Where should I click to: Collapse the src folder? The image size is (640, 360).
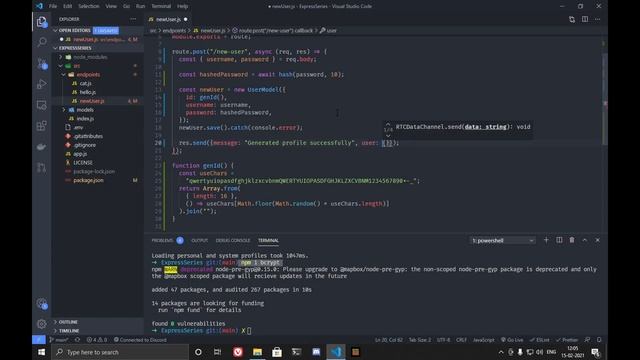pyautogui.click(x=76, y=66)
